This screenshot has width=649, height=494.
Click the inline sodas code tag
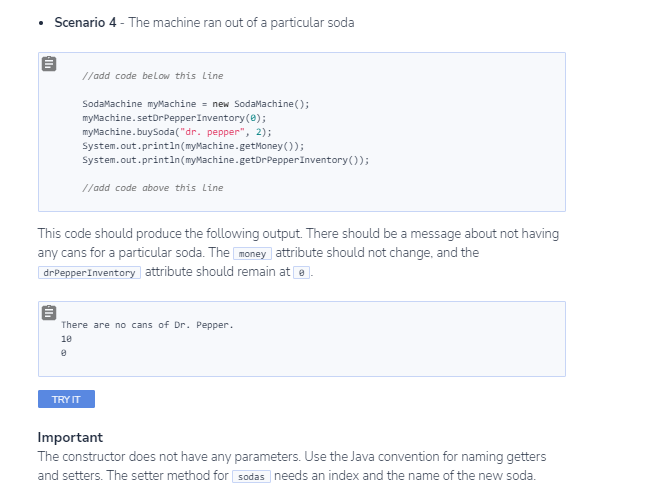pyautogui.click(x=251, y=476)
